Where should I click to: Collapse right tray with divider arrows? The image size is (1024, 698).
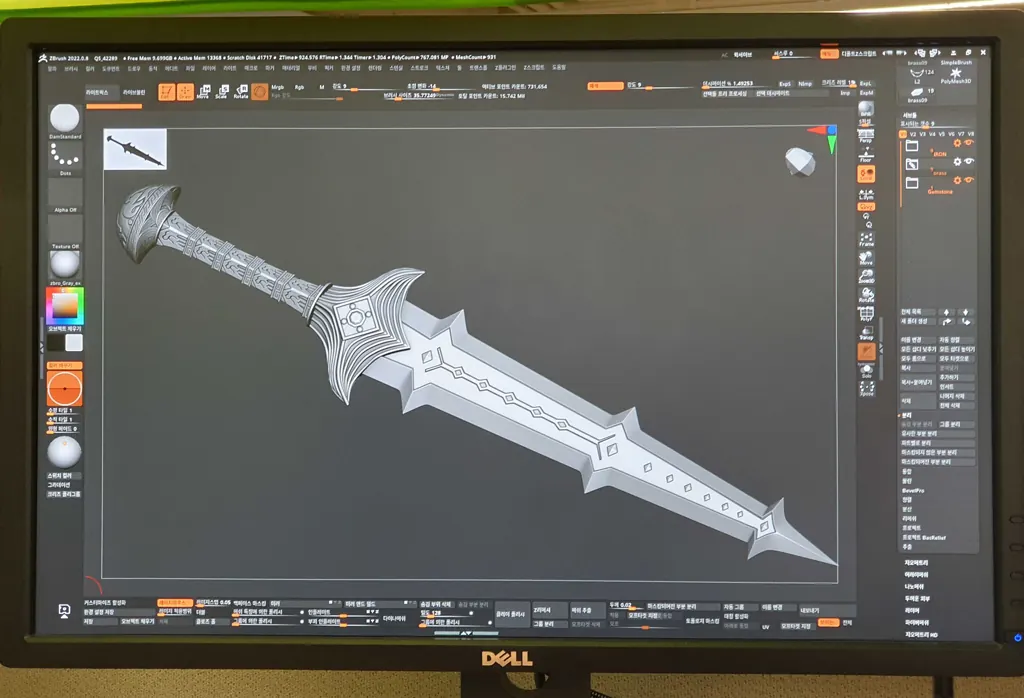coord(881,349)
